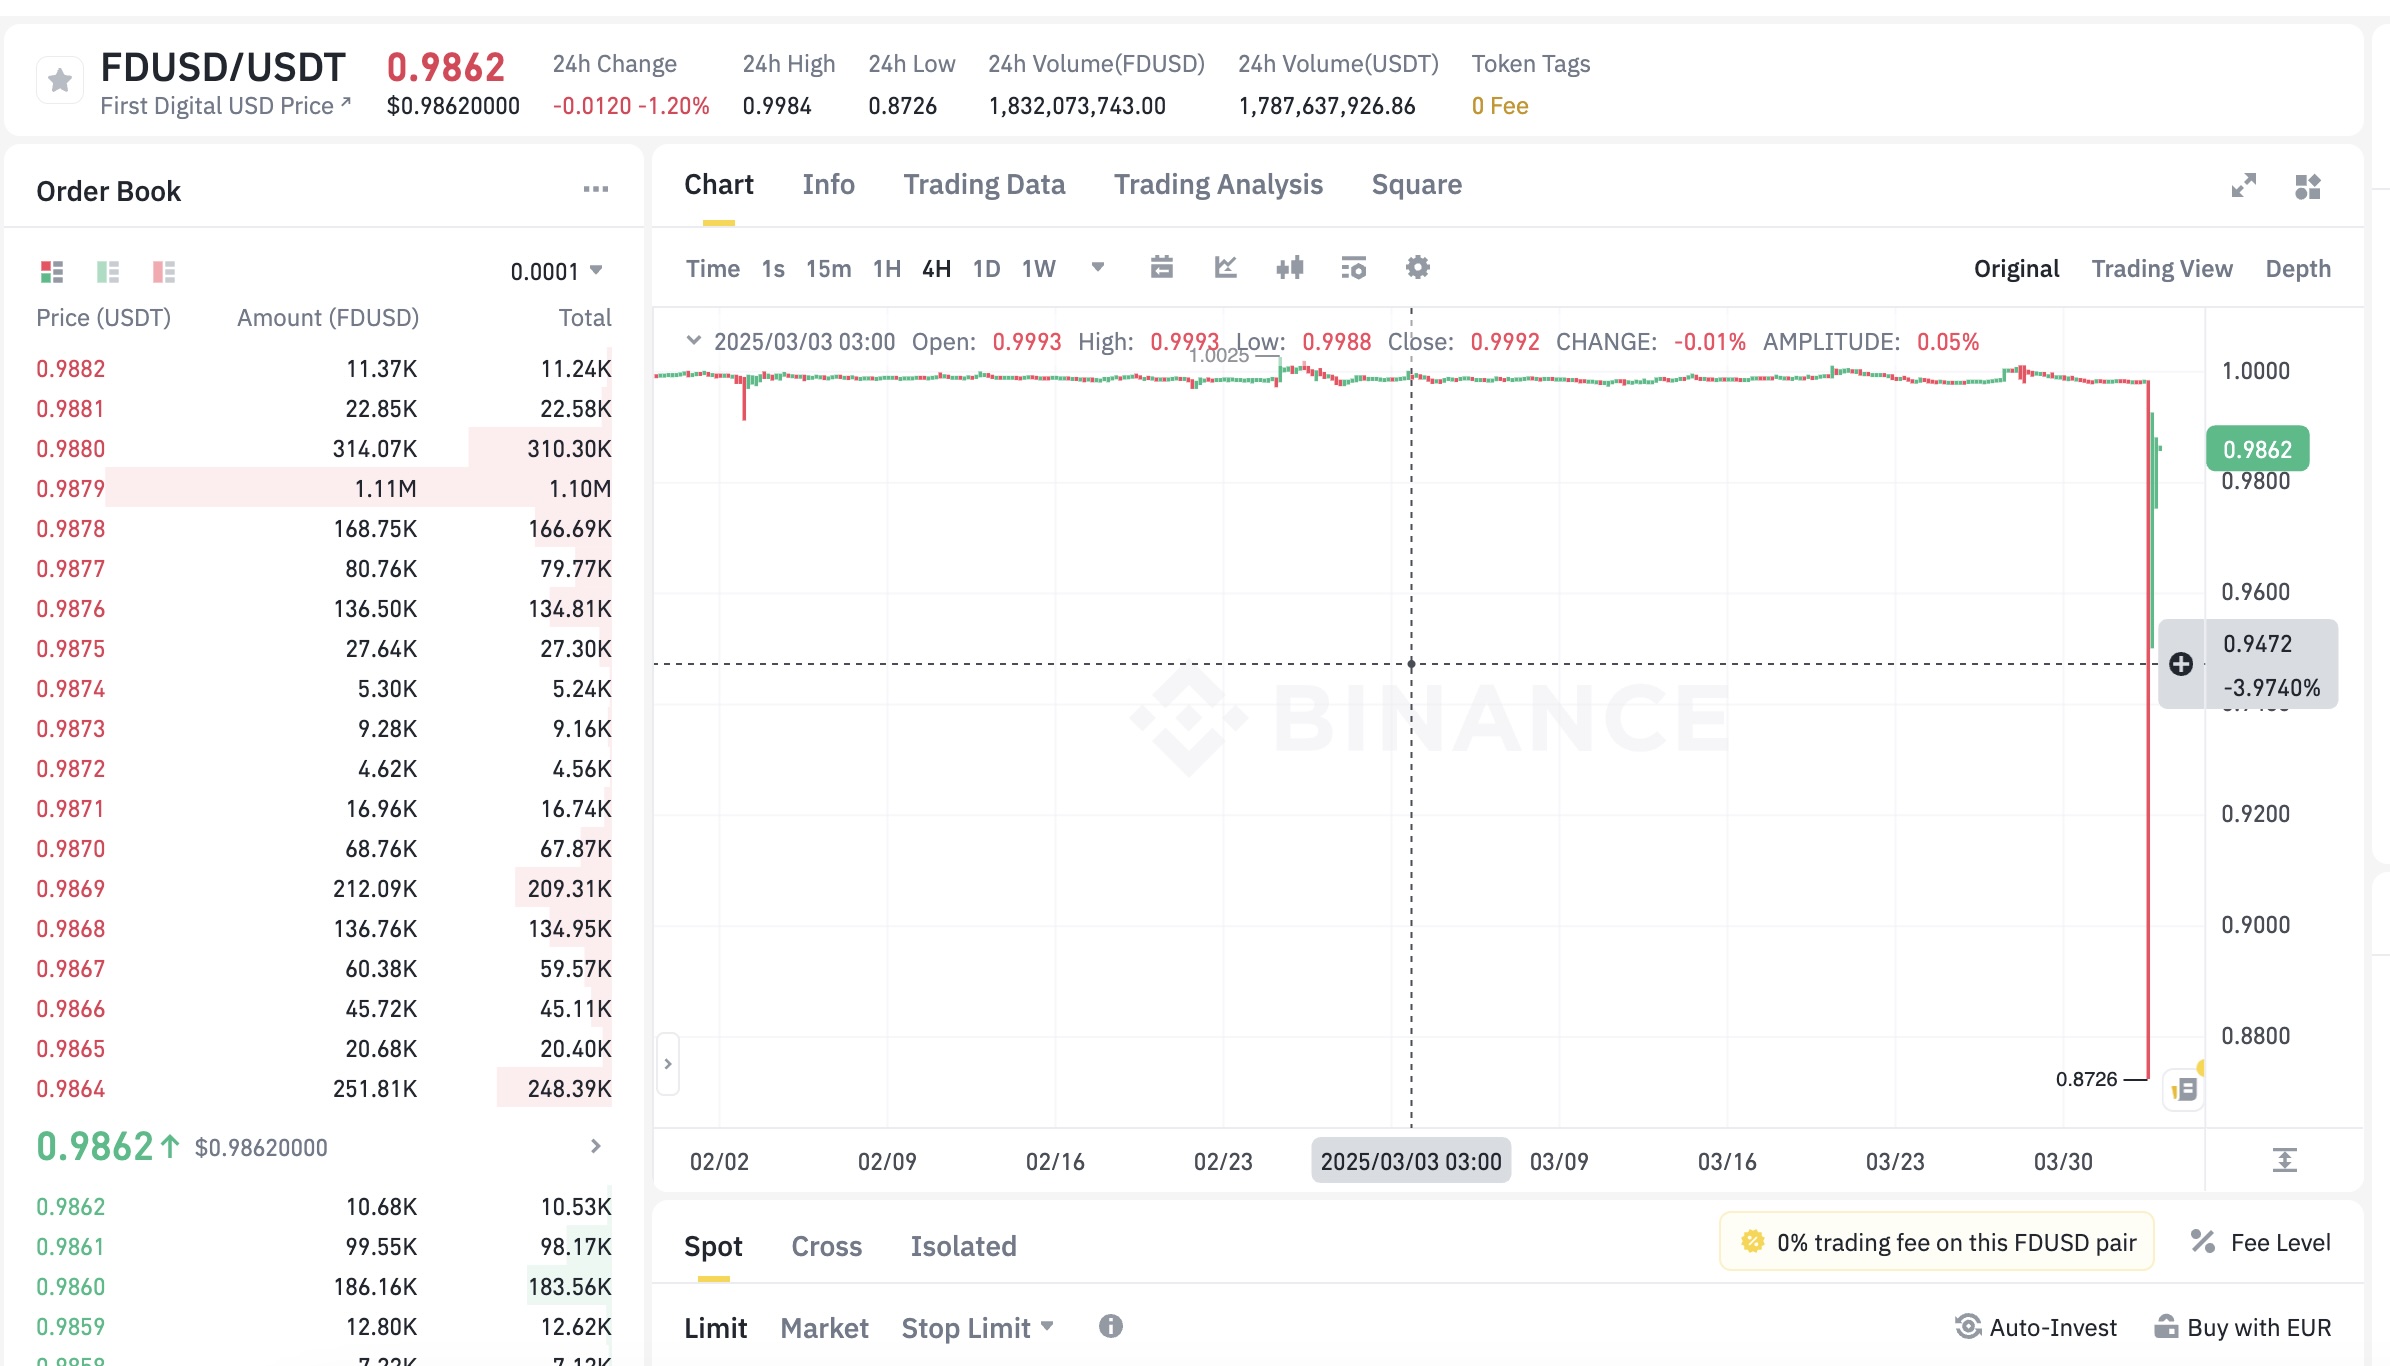Click the 0.9860 bid price row
2390x1366 pixels.
click(x=324, y=1287)
